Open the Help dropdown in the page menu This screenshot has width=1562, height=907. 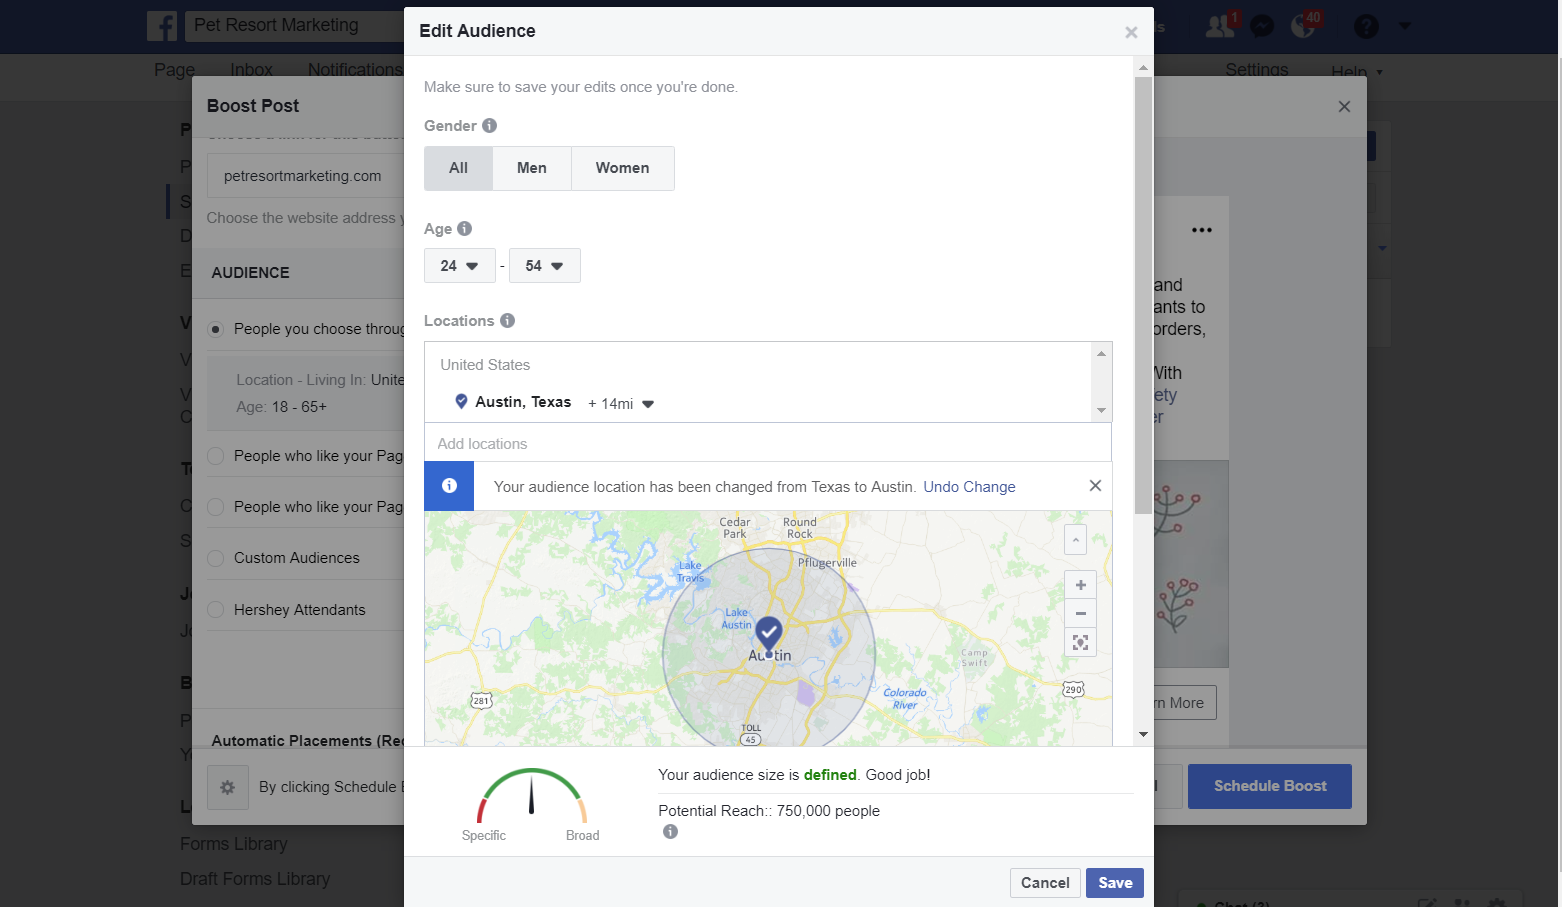(x=1357, y=71)
